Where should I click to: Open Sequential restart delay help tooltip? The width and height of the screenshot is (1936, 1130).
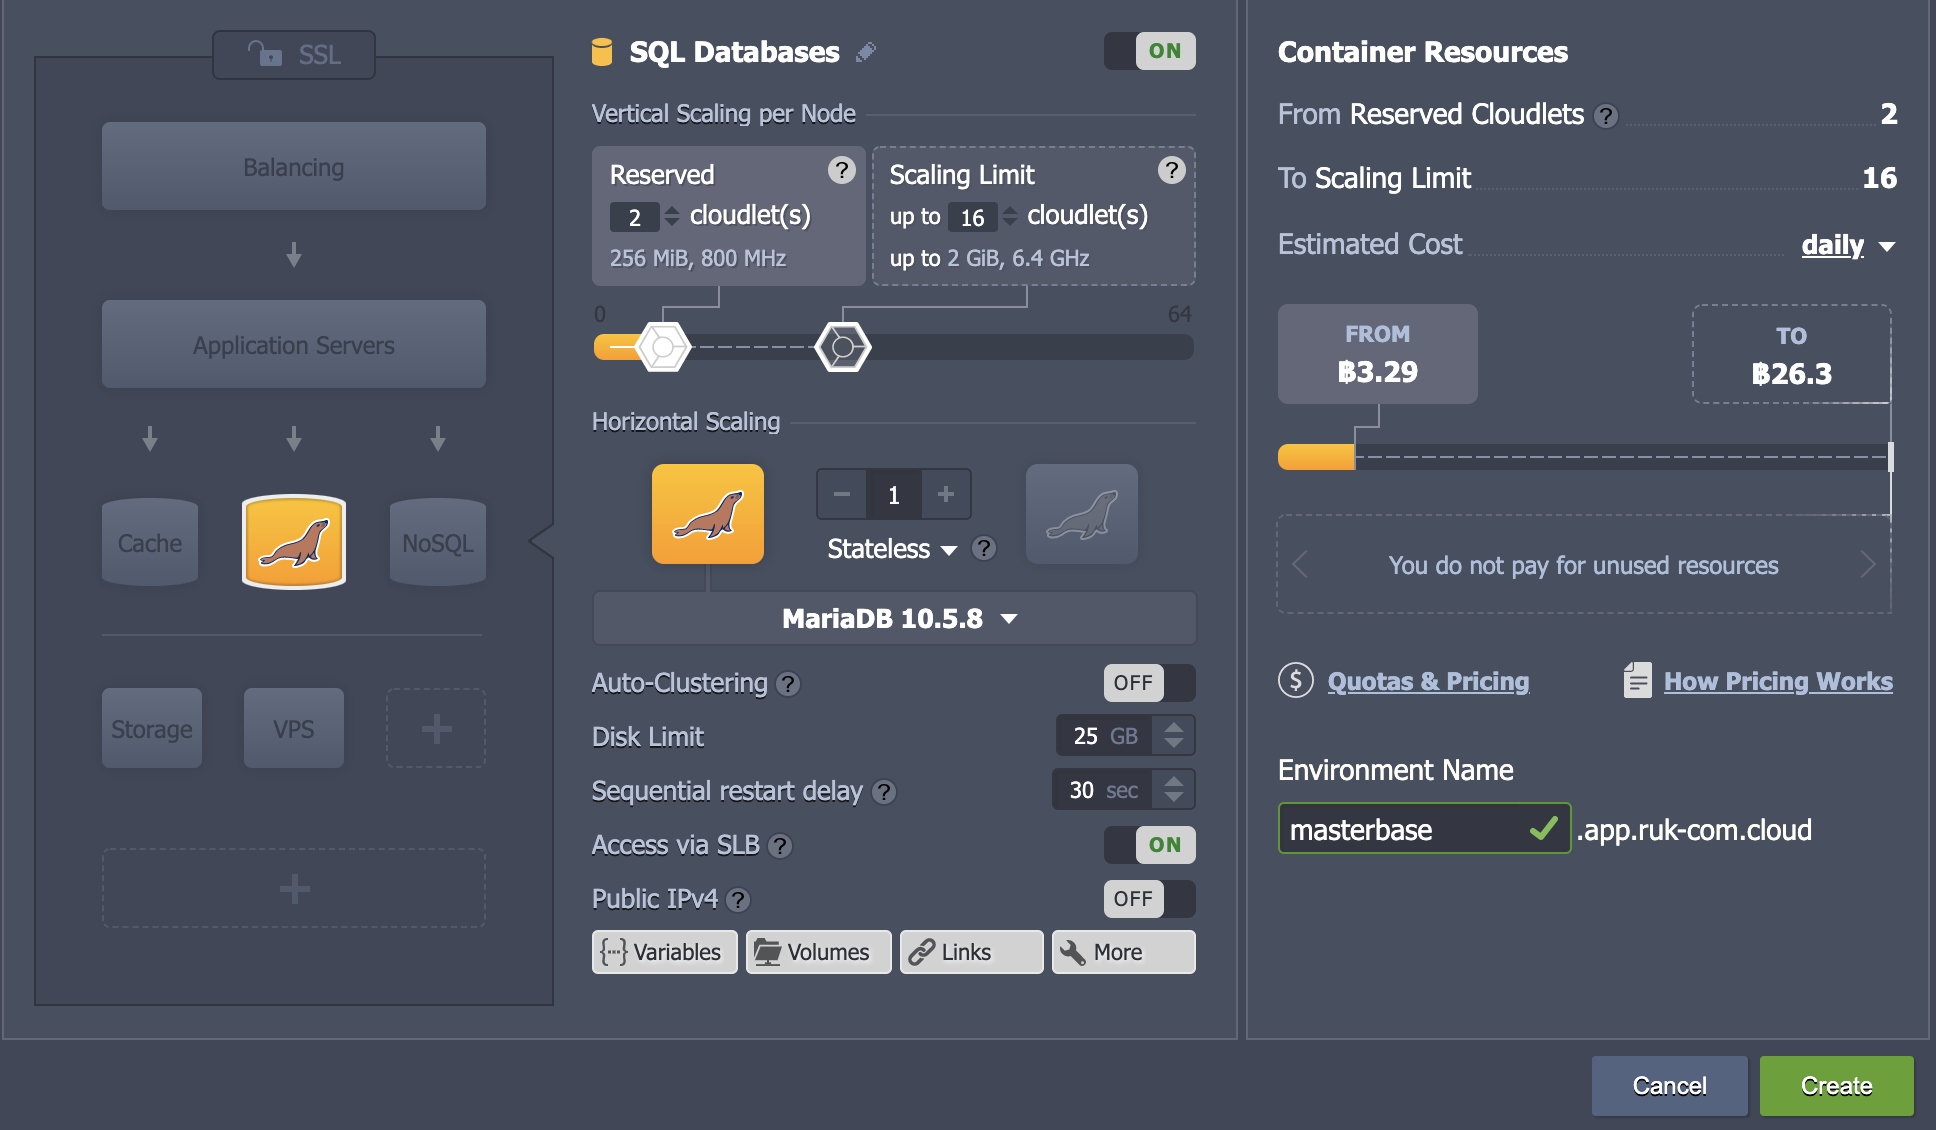coord(884,792)
